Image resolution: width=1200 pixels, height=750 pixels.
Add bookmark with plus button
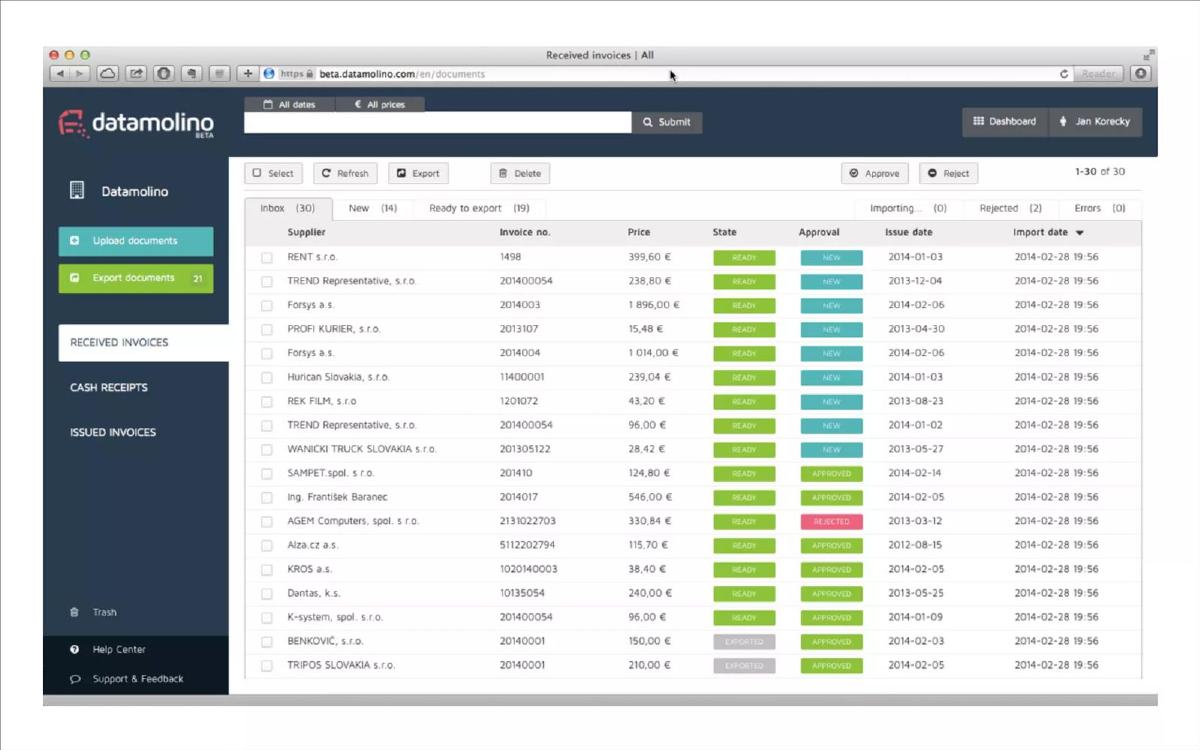pos(248,74)
